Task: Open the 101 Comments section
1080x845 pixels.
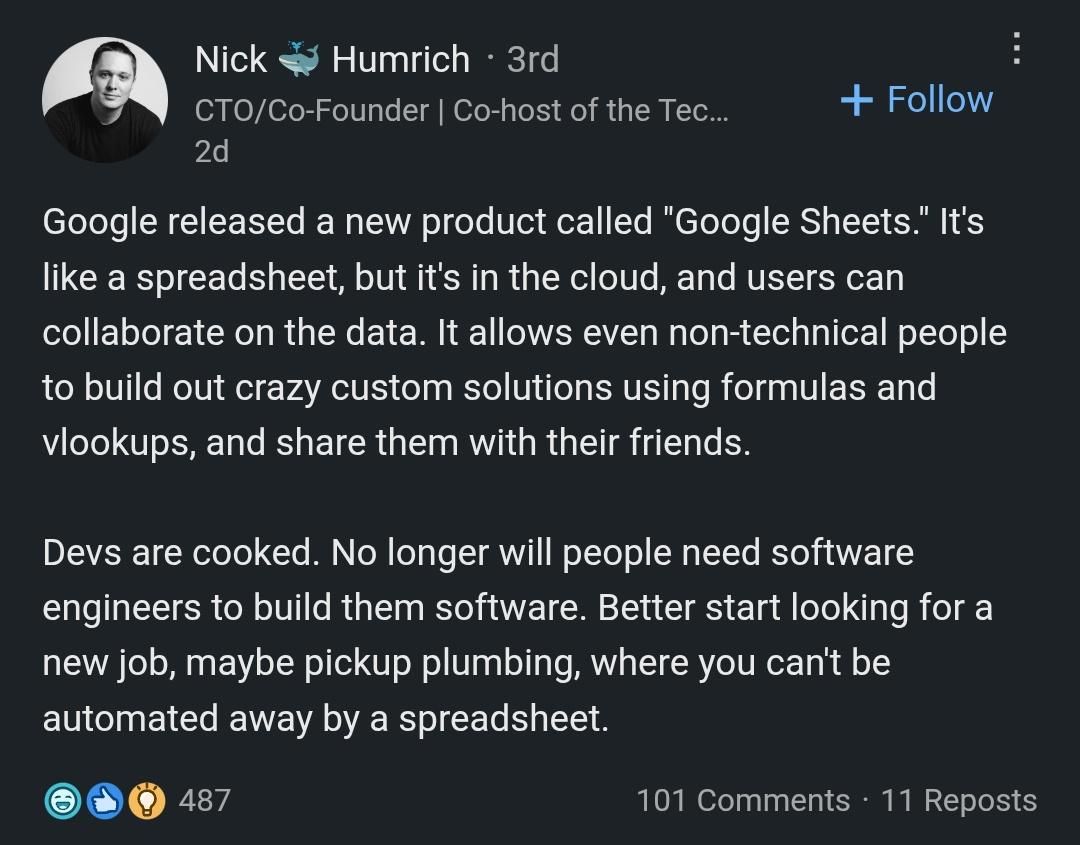Action: [x=742, y=800]
